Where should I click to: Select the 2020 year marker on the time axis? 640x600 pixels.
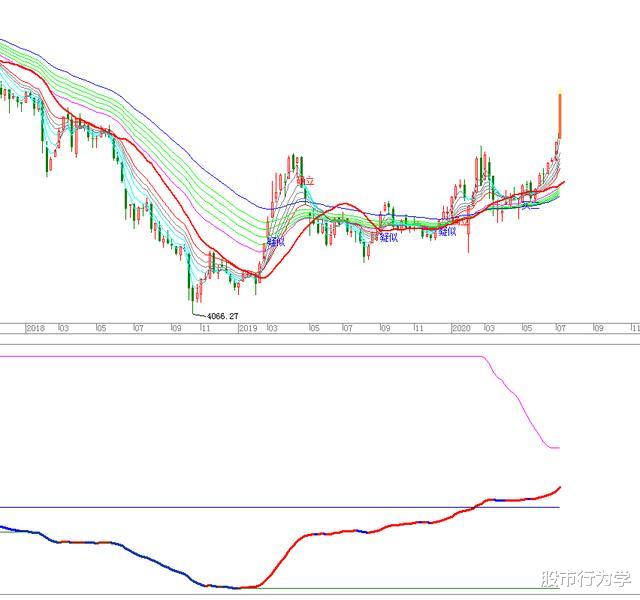[461, 328]
